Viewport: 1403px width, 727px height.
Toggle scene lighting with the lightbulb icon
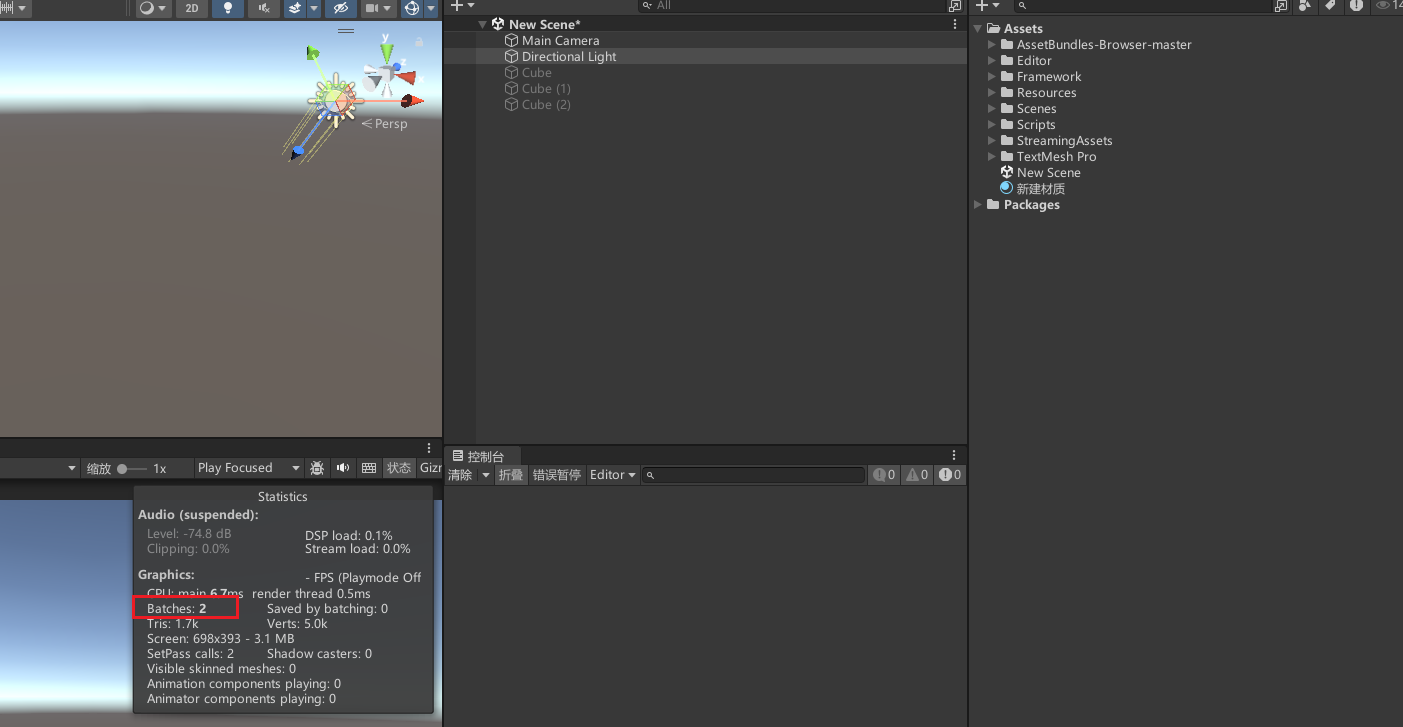(228, 8)
